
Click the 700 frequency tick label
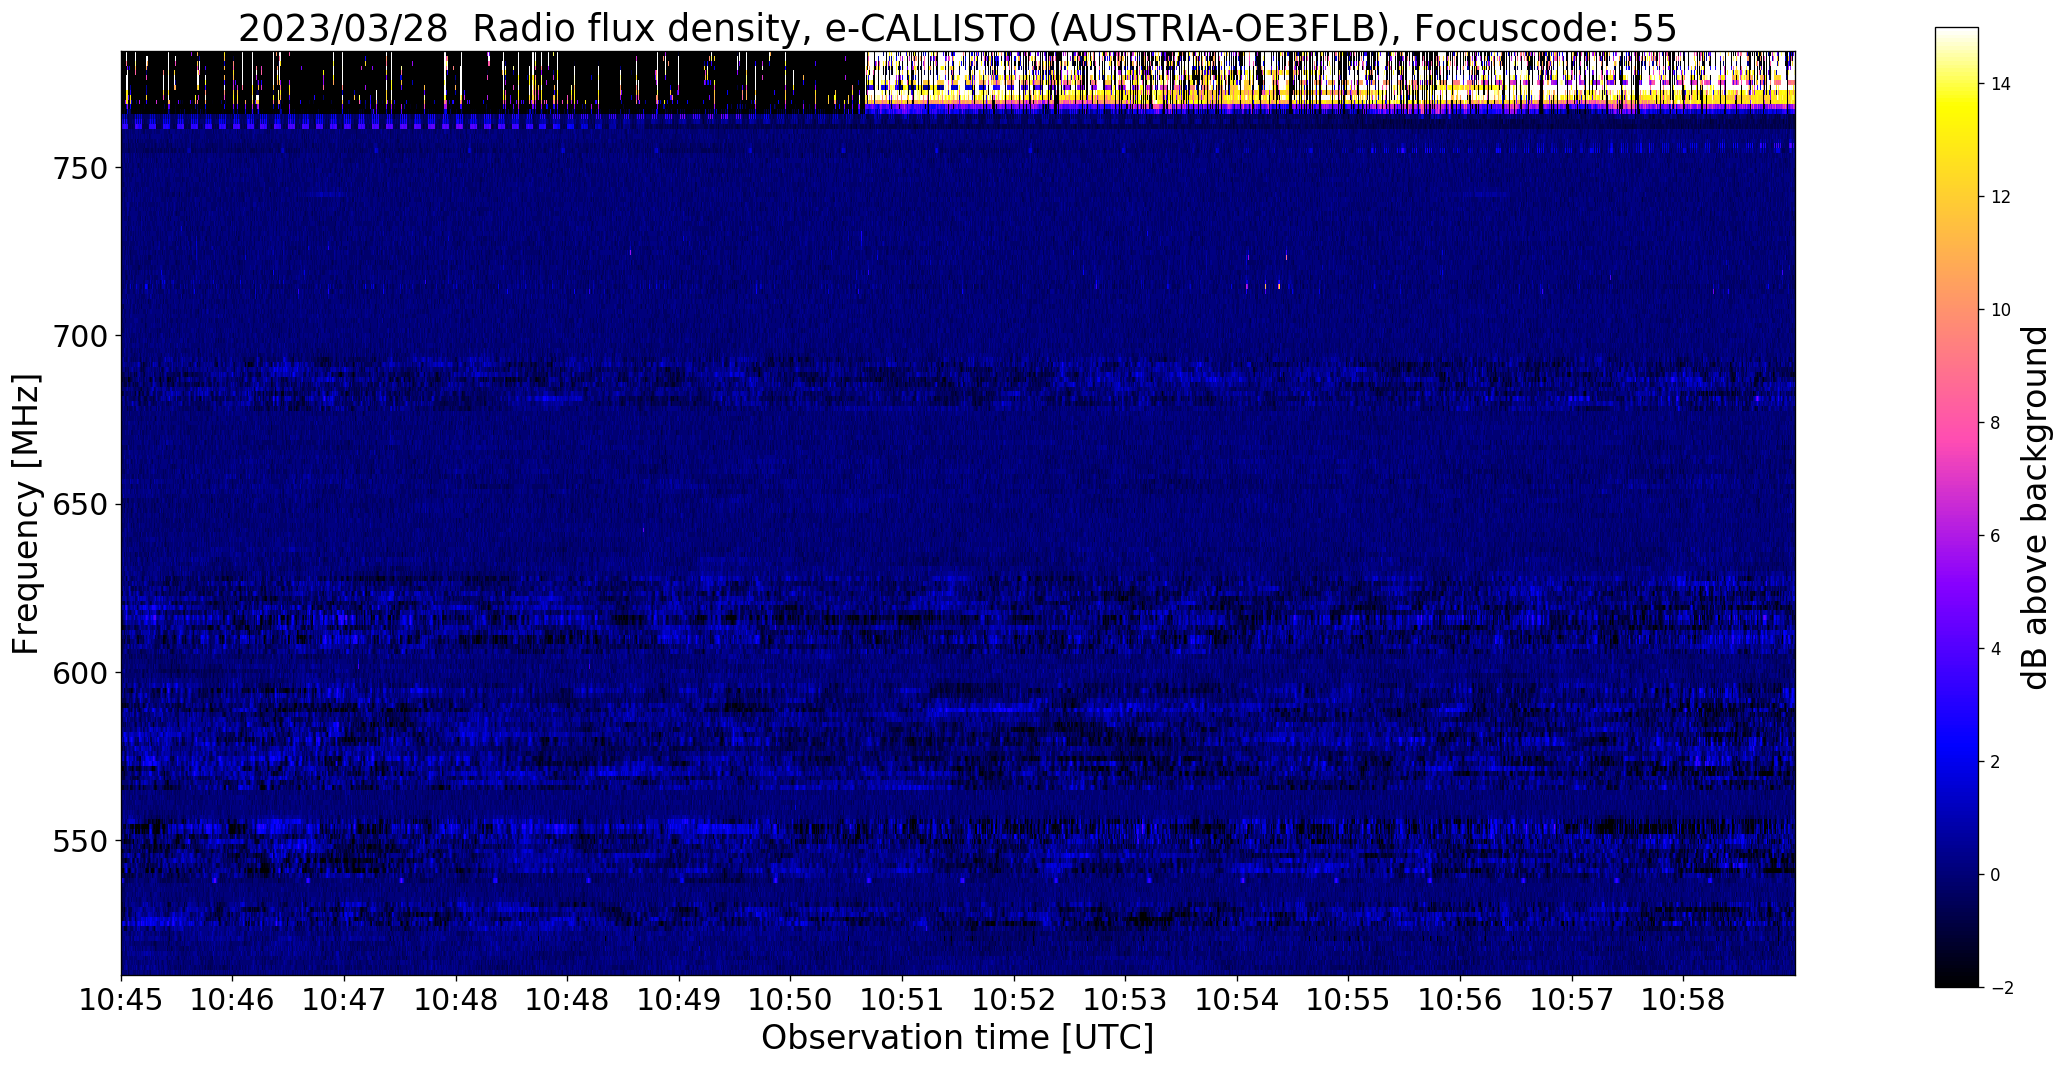coord(78,336)
